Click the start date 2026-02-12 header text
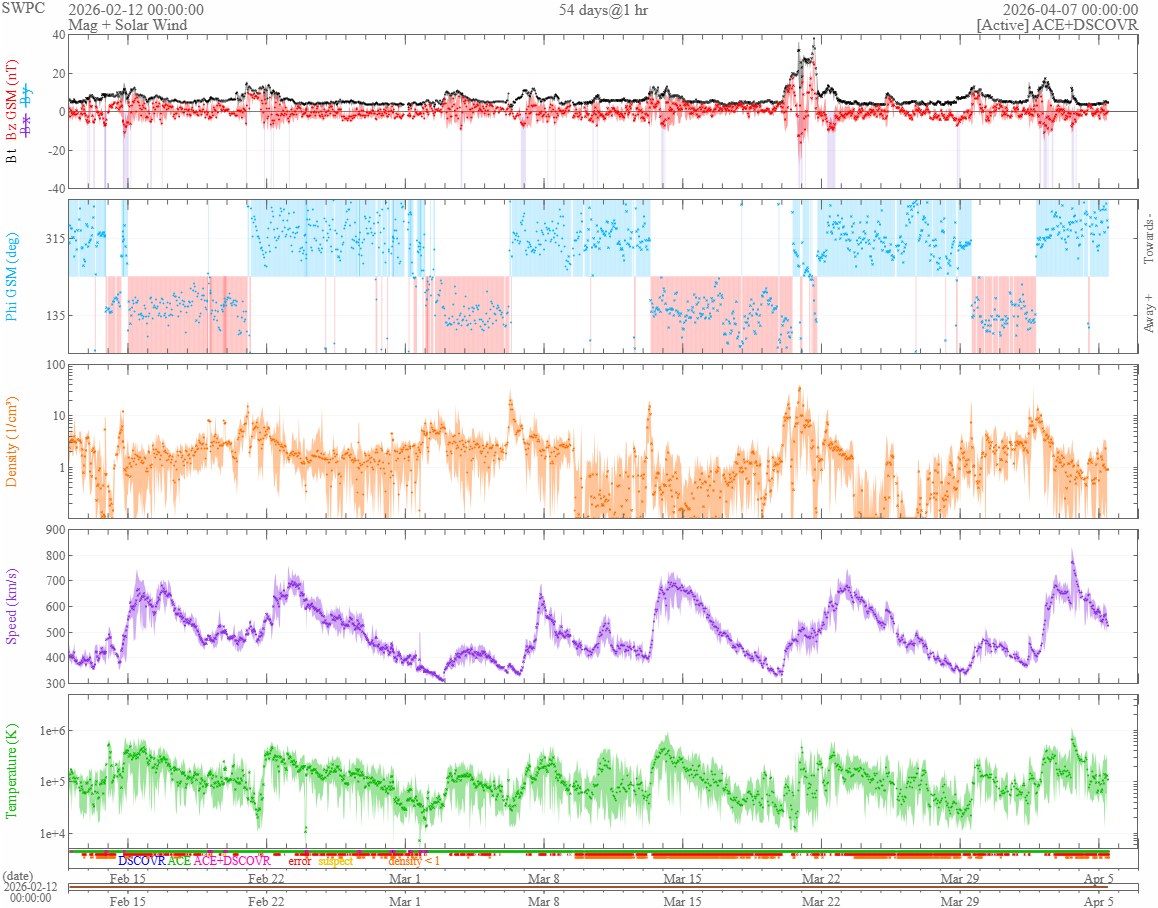 tap(136, 9)
